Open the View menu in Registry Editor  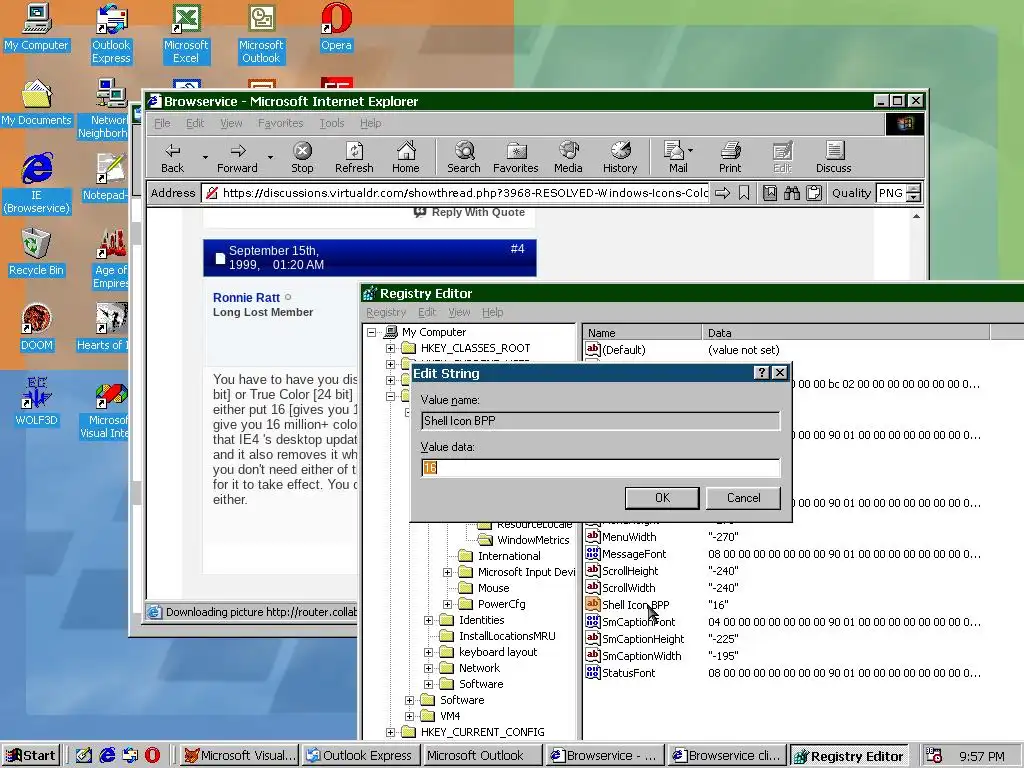coord(459,312)
